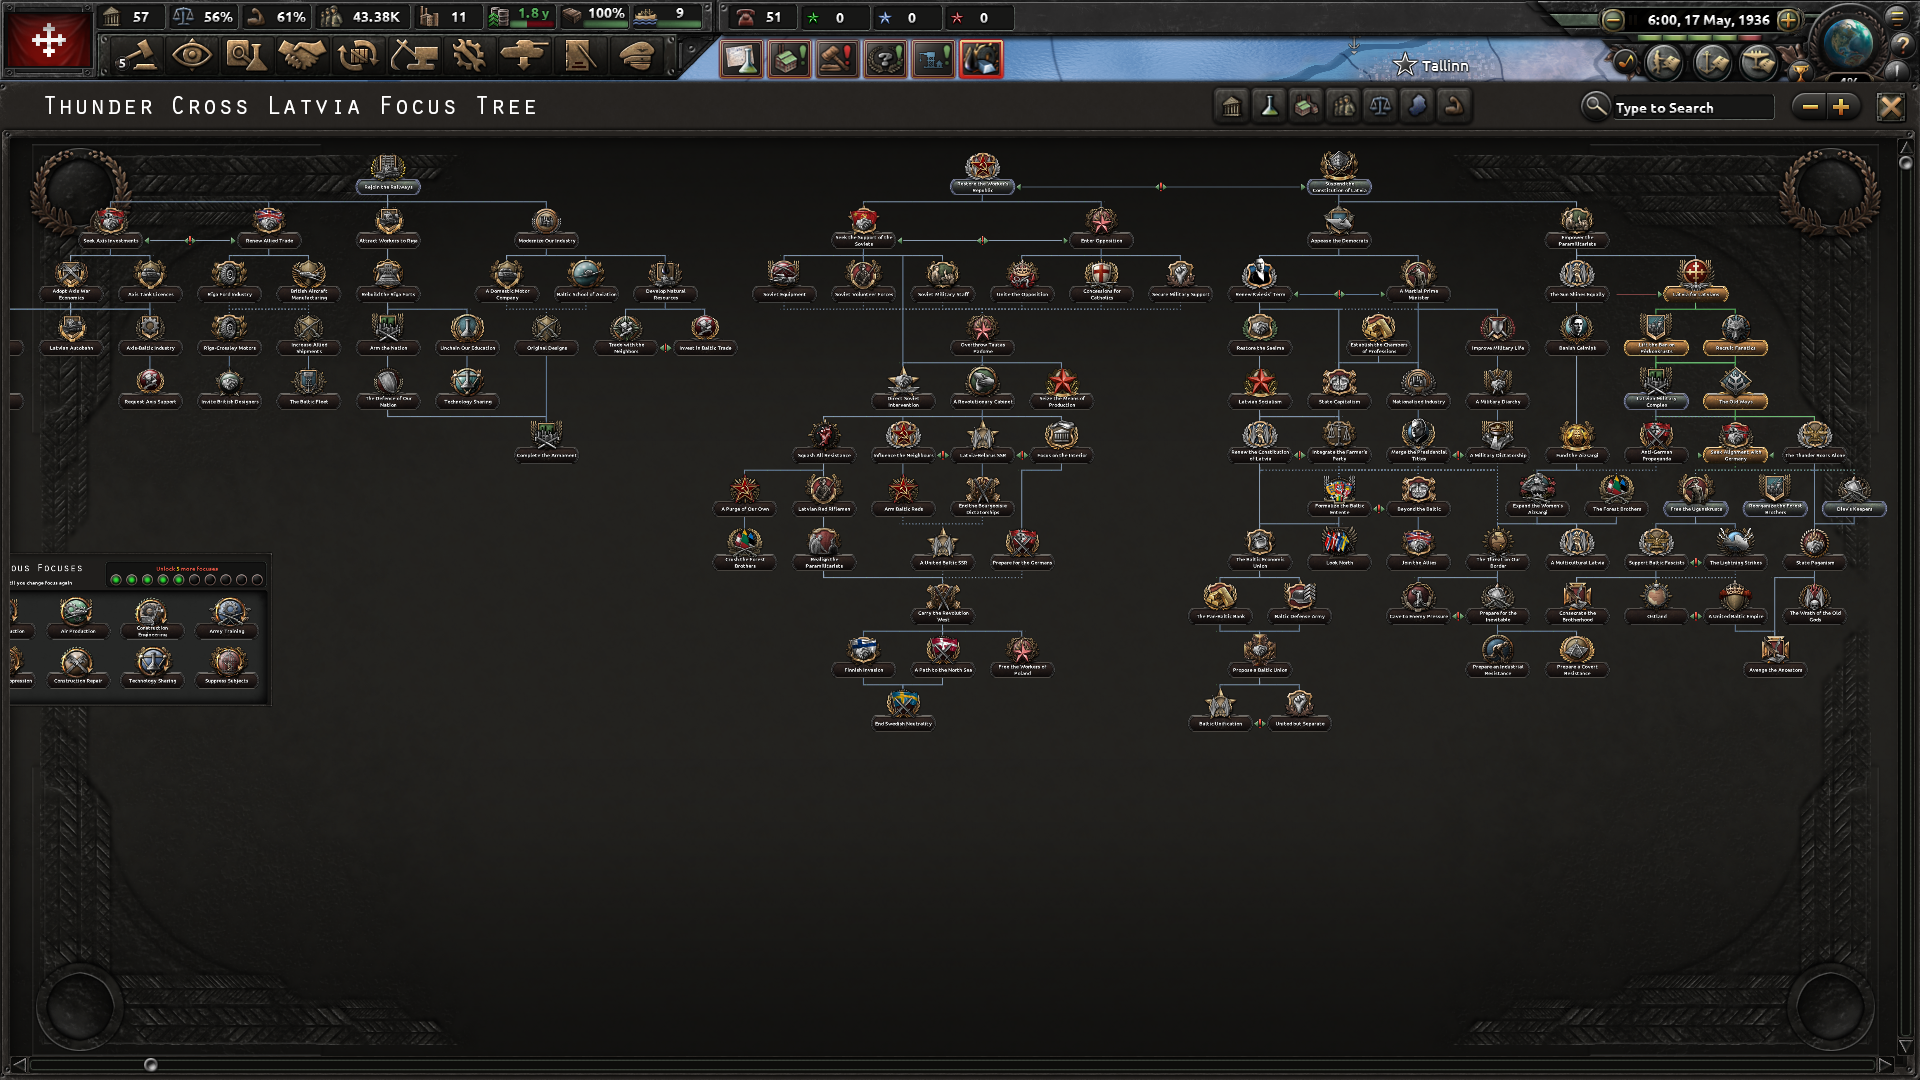Open the aircraft Recruit and Deploy menu
The image size is (1920, 1080).
click(x=524, y=56)
